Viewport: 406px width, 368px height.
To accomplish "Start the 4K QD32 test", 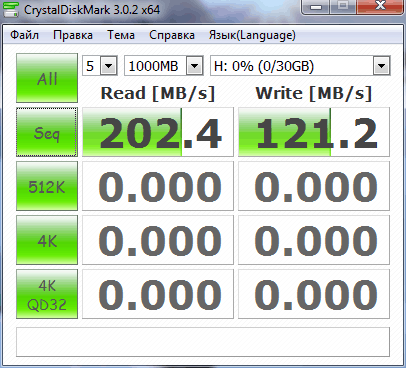I will coord(47,294).
